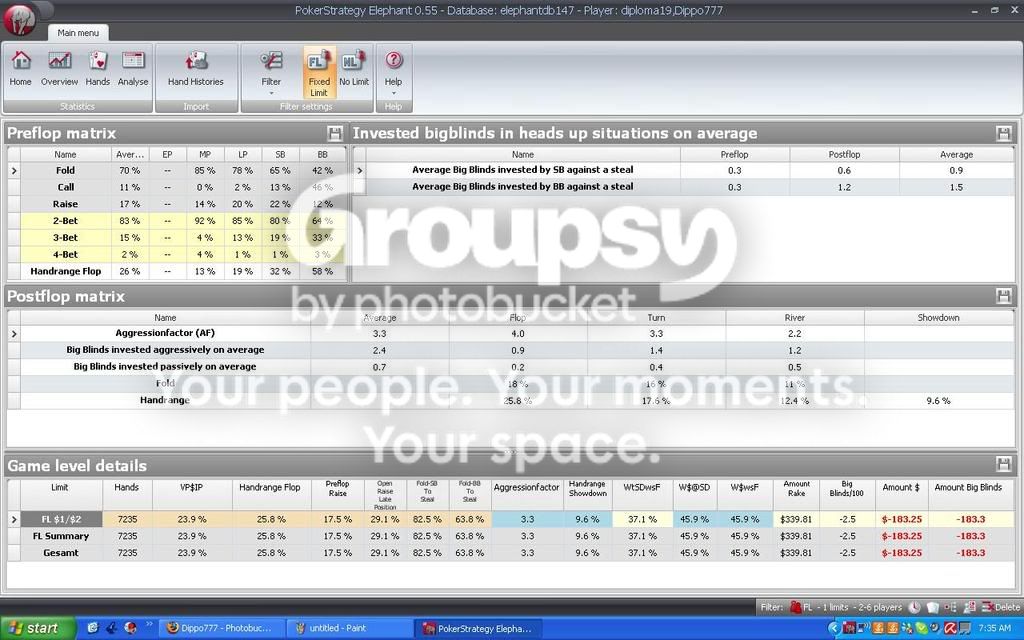This screenshot has height=640, width=1024.
Task: Click the River column header
Action: click(x=794, y=318)
